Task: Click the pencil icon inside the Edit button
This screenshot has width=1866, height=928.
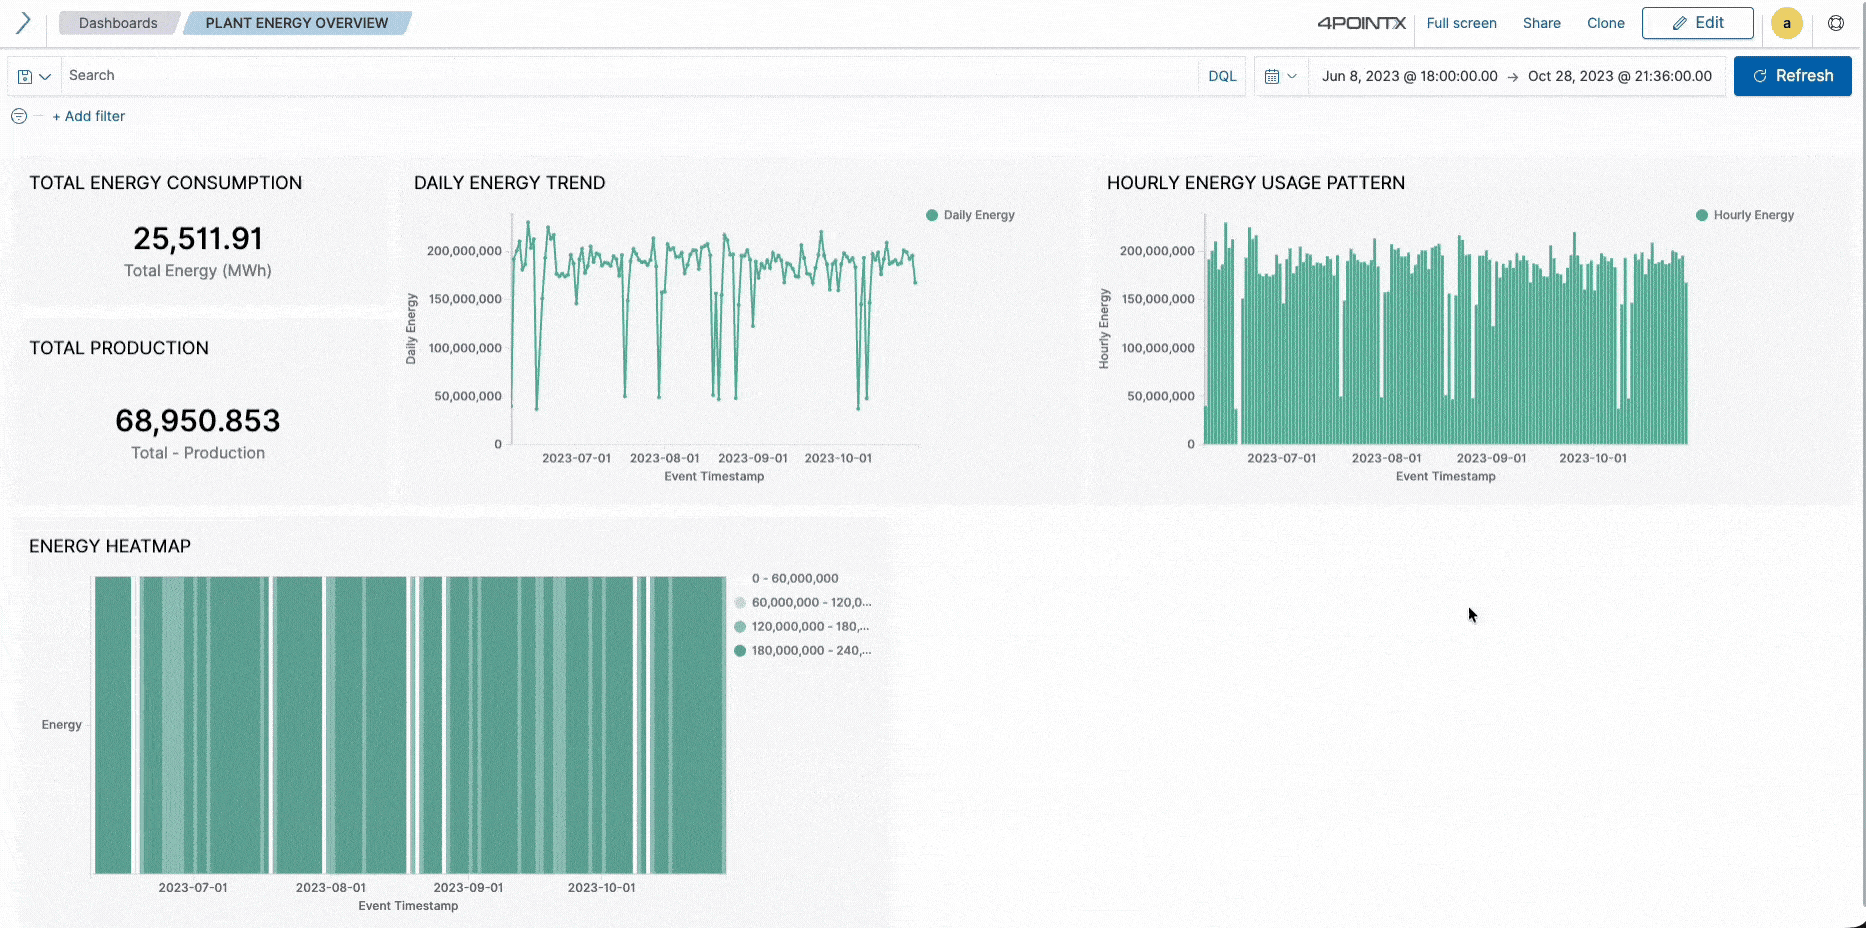Action: click(x=1679, y=22)
